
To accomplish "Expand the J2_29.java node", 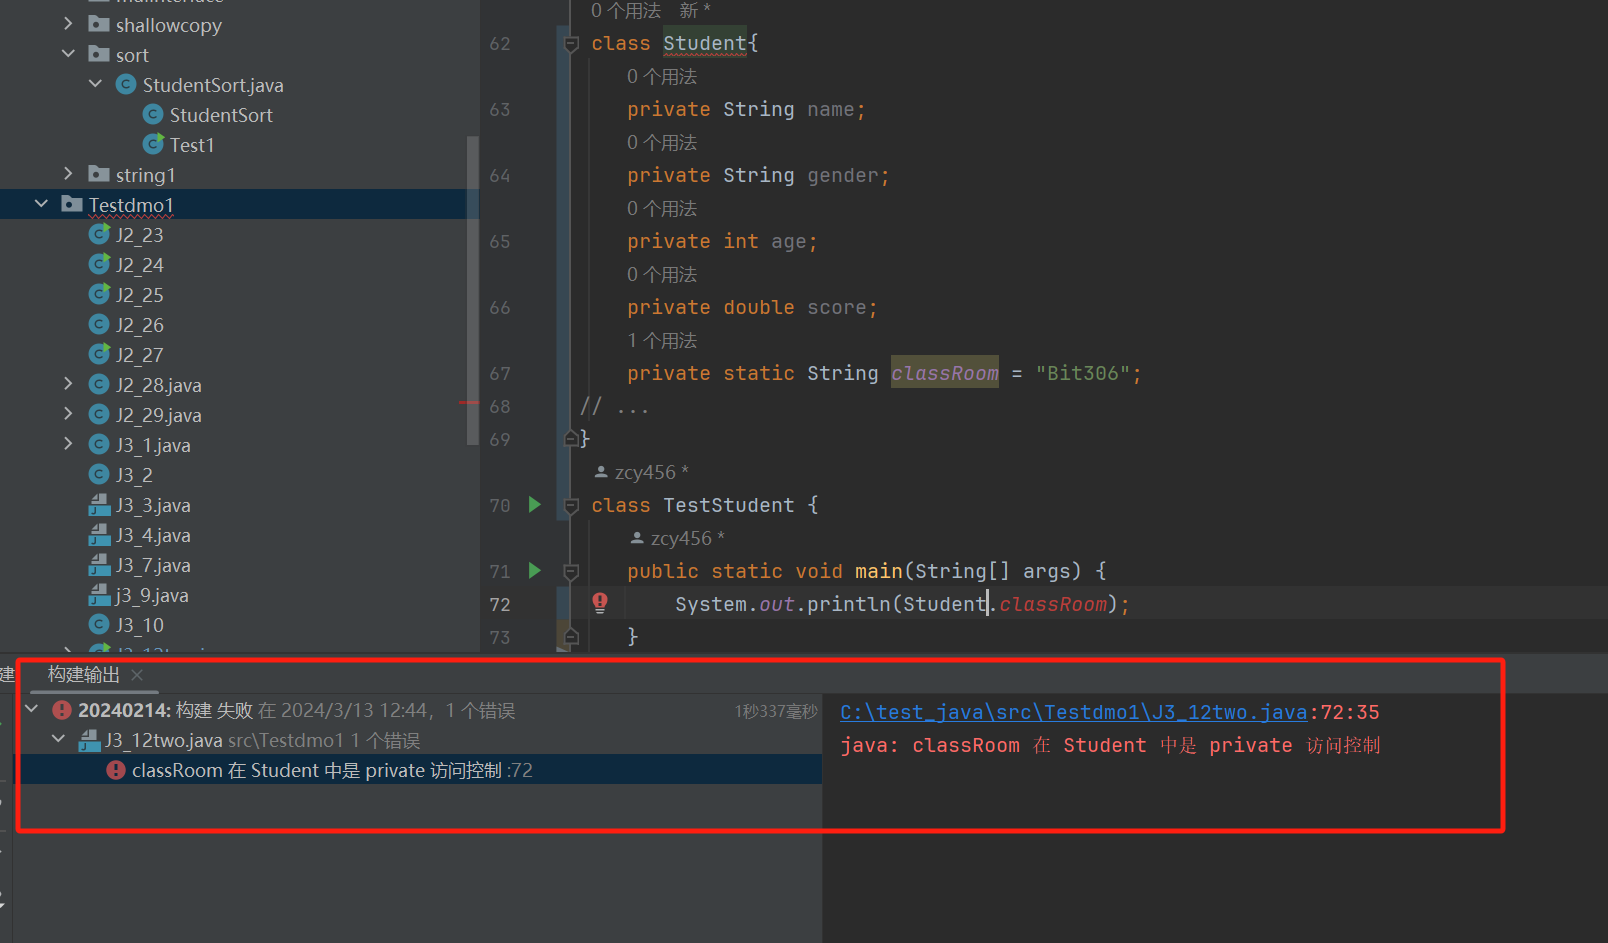I will tap(68, 413).
